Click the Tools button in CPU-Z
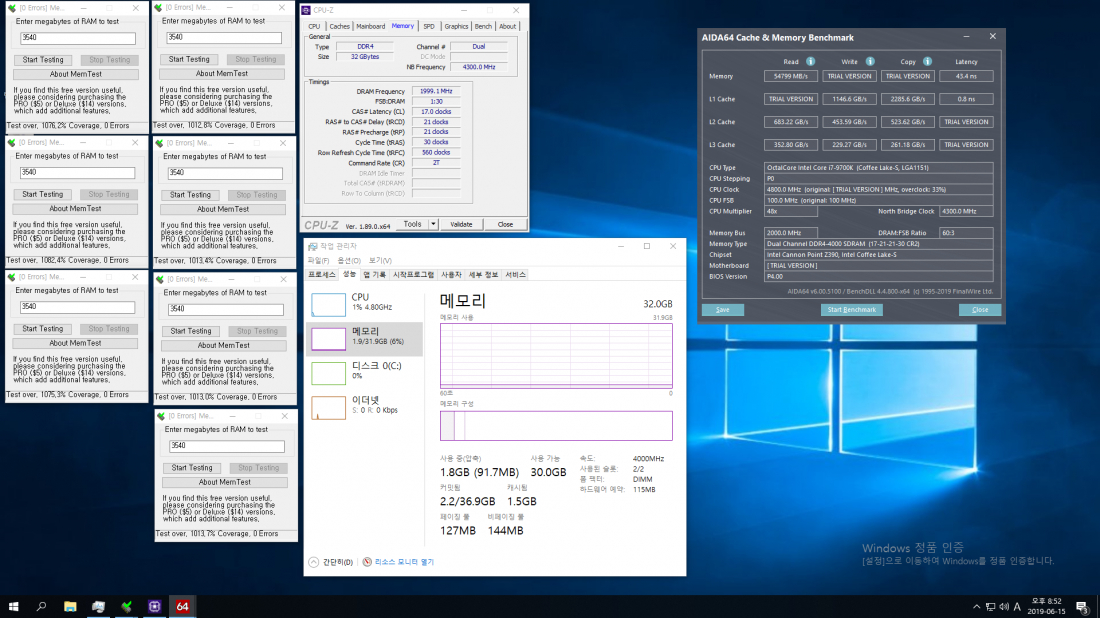 412,224
